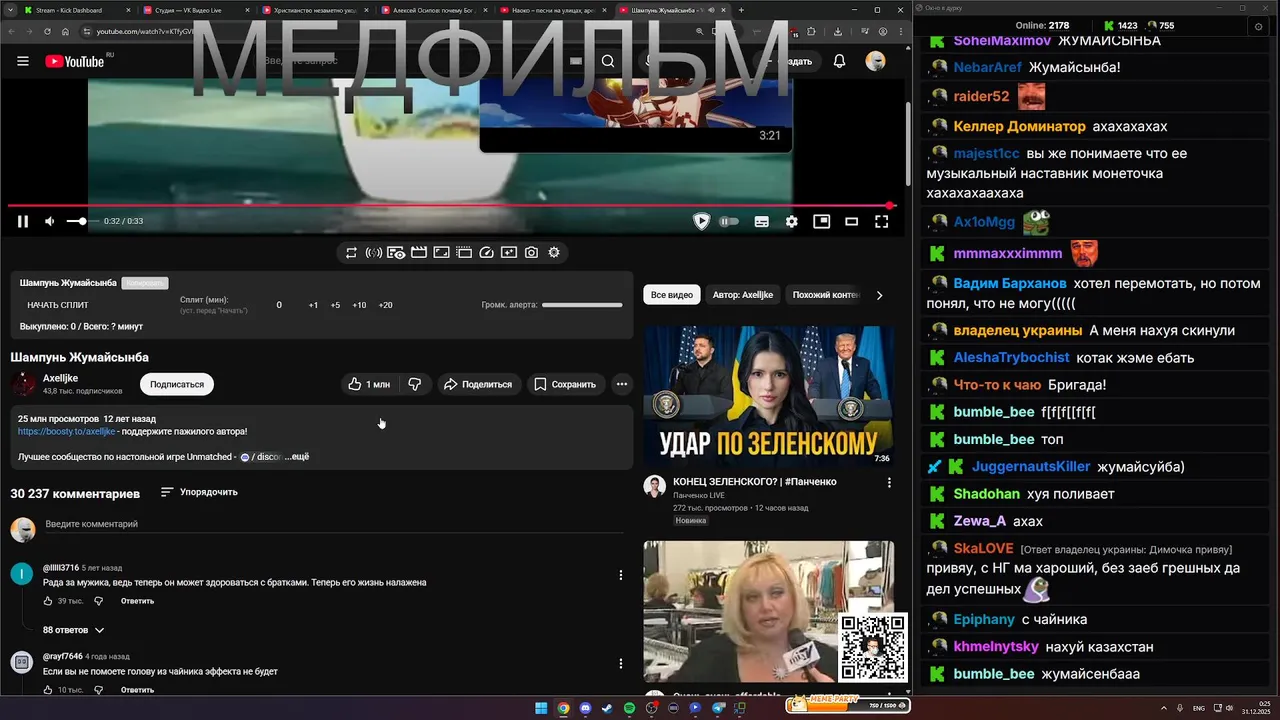Open the Windows Start menu
Viewport: 1280px width, 720px height.
[x=541, y=708]
